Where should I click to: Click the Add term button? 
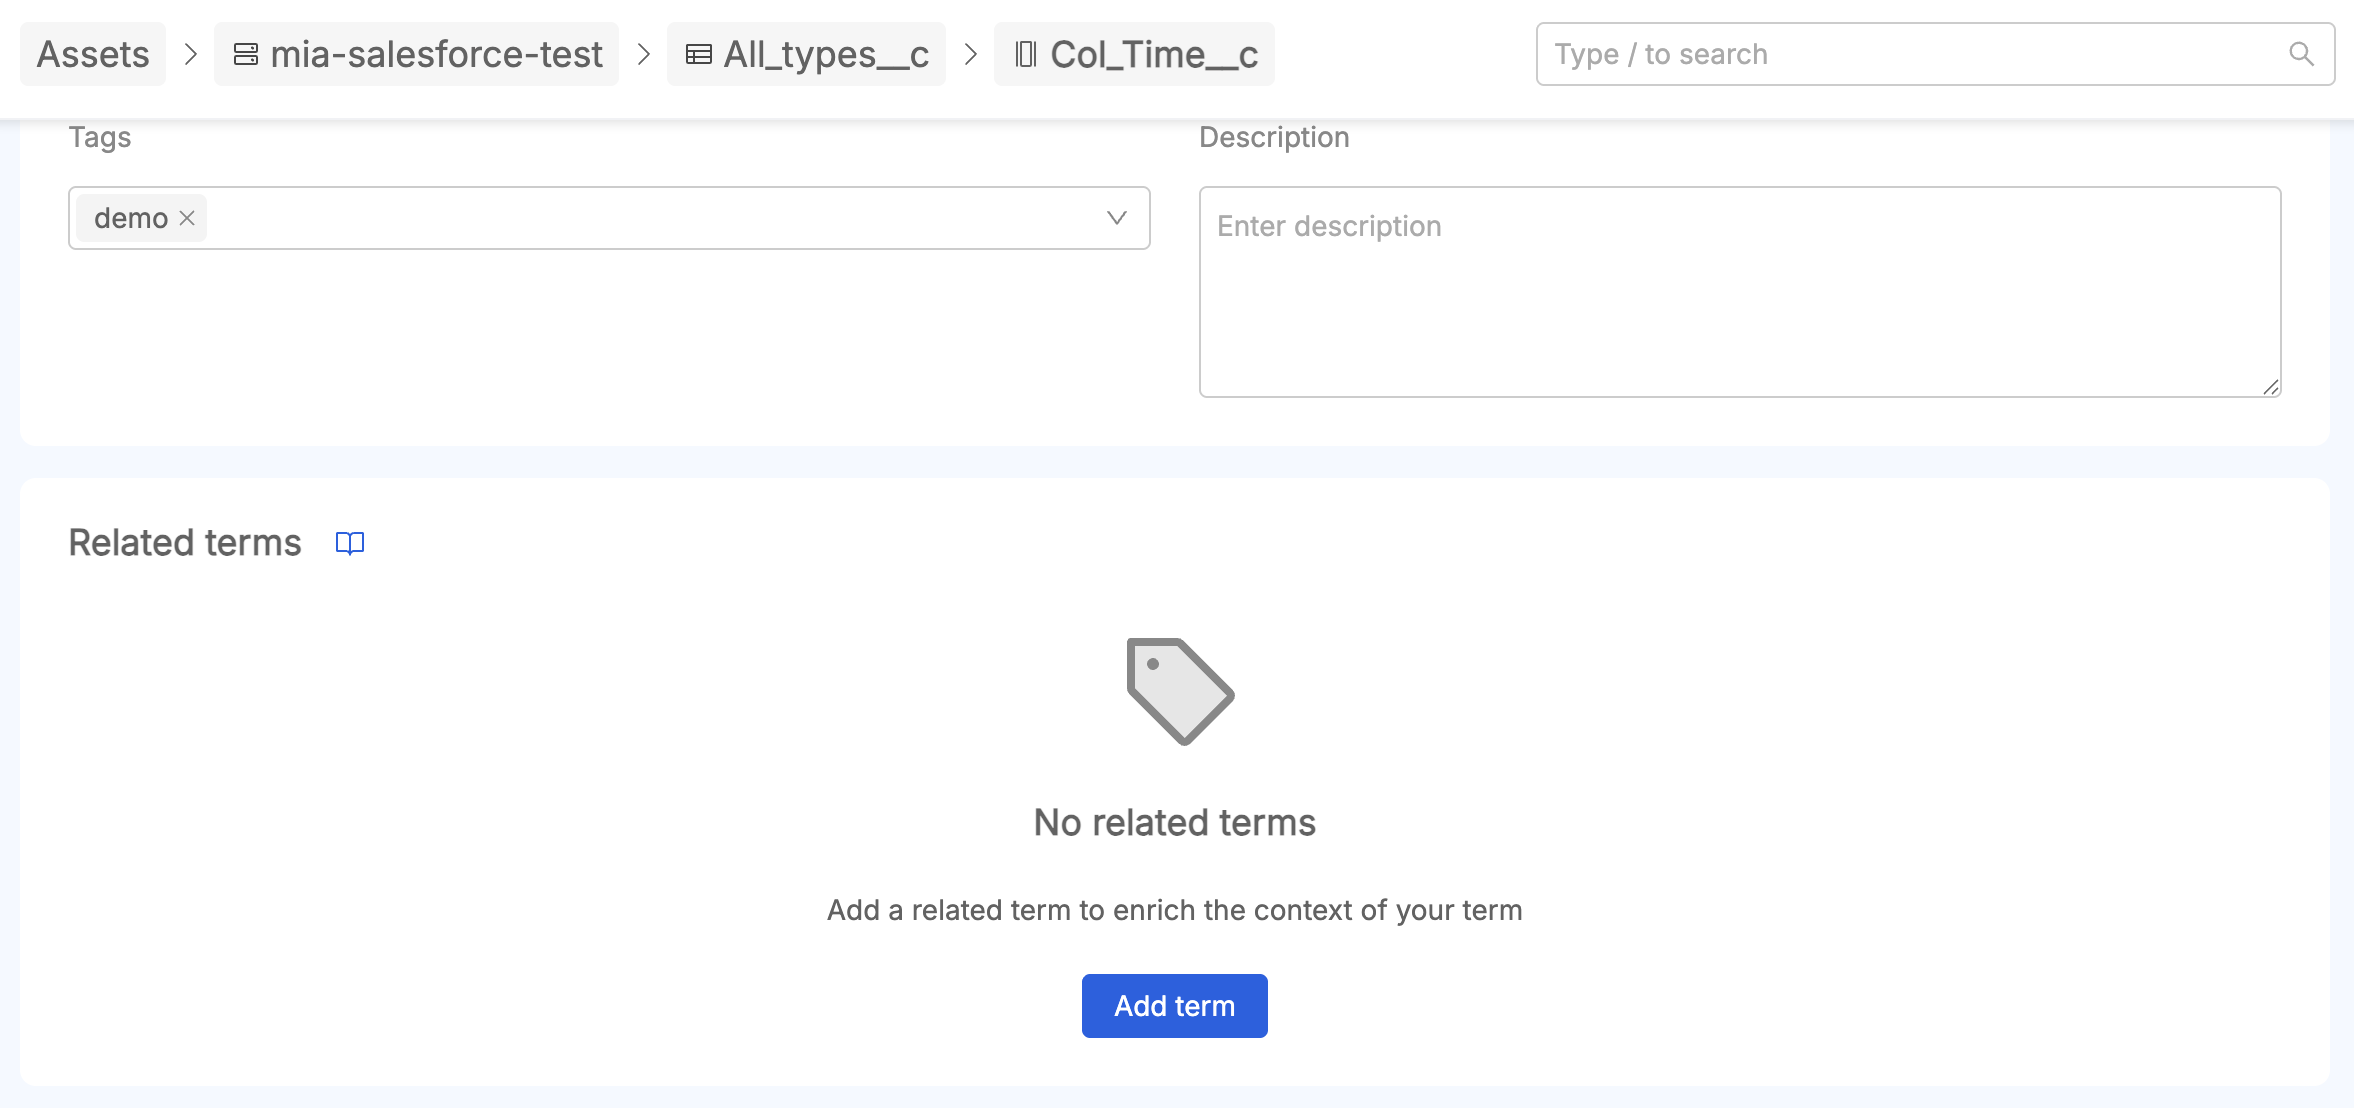pos(1175,1006)
